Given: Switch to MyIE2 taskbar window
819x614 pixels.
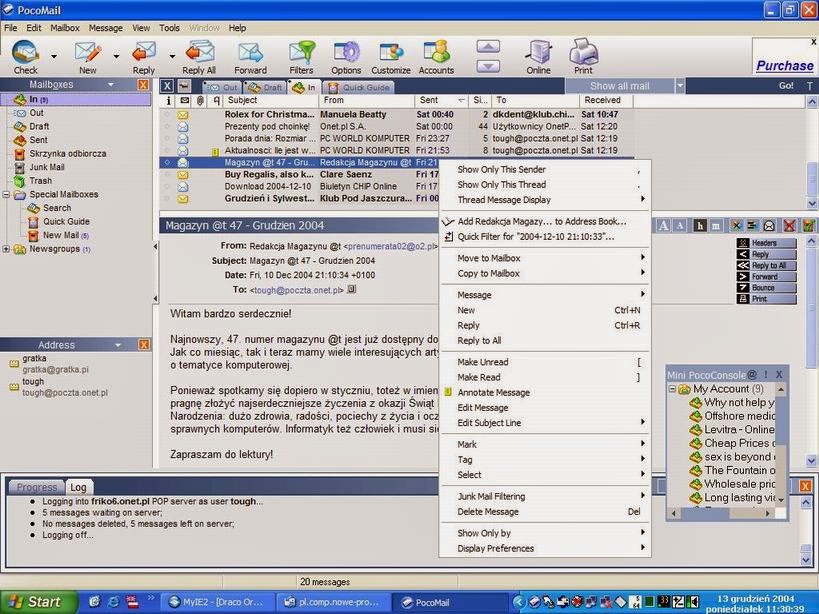Looking at the screenshot, I should point(216,602).
